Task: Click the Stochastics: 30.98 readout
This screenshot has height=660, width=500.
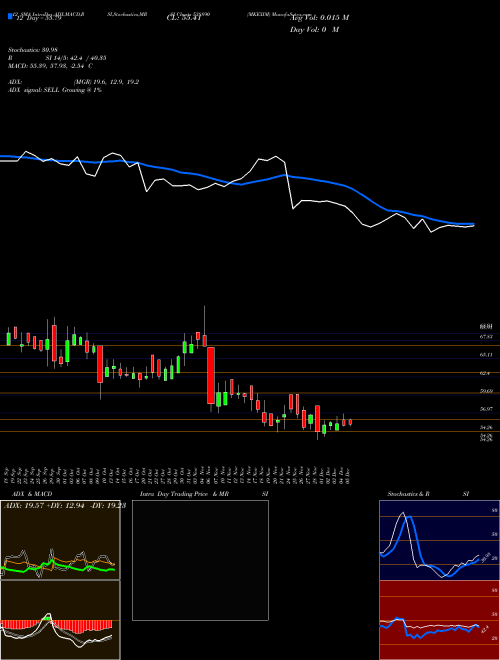Action: pos(32,50)
